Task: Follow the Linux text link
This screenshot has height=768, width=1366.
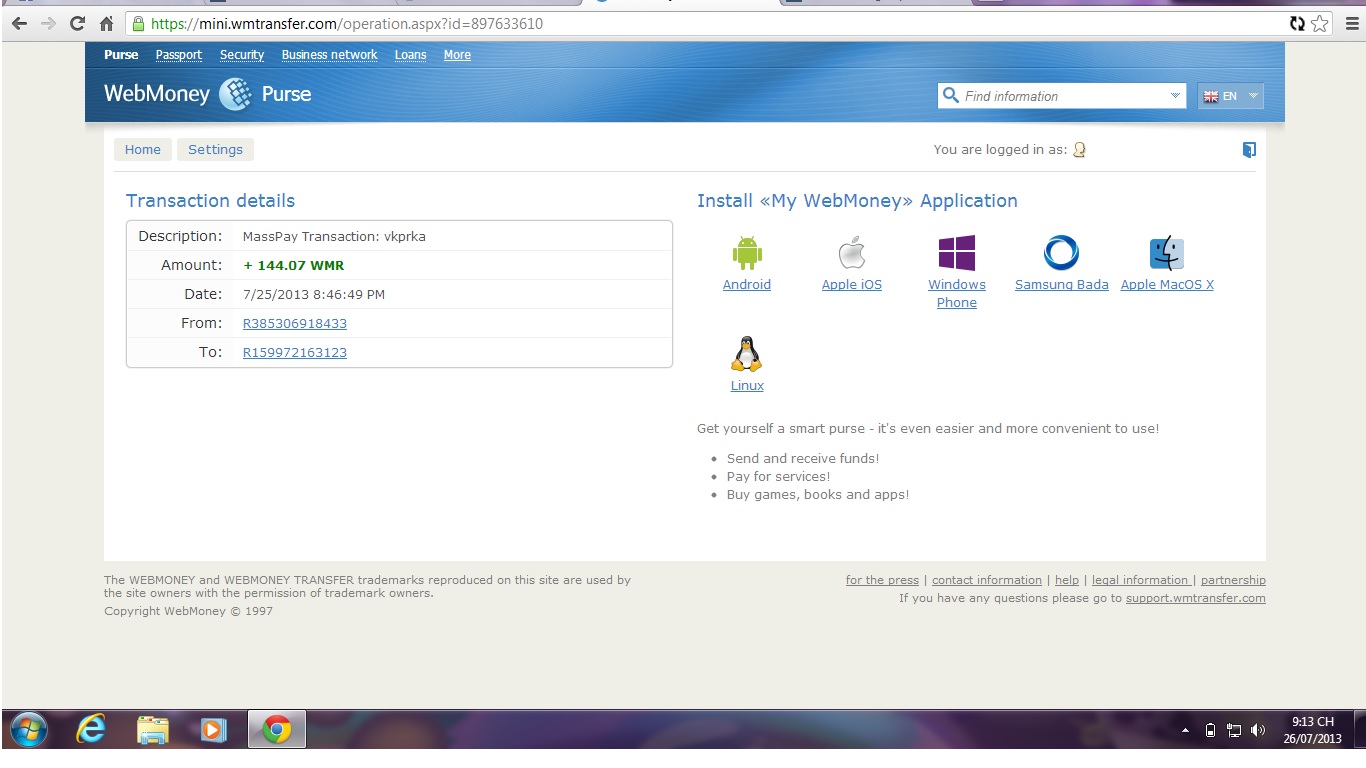Action: tap(747, 386)
